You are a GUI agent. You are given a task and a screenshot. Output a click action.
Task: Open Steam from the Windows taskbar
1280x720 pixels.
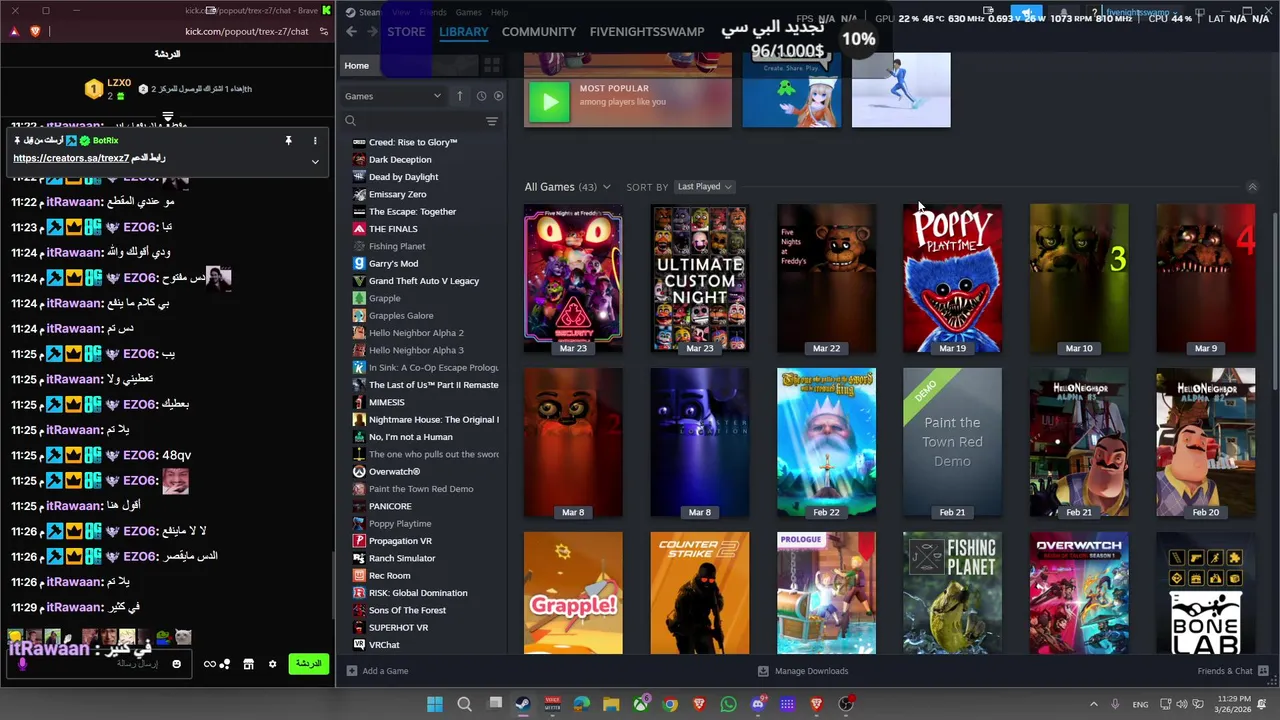523,704
